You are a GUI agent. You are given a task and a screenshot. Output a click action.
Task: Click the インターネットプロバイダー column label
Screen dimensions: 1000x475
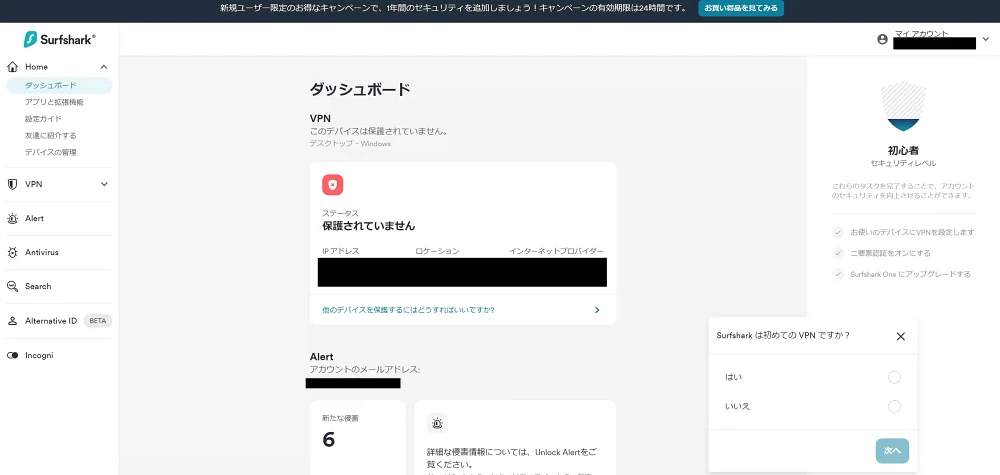(556, 251)
